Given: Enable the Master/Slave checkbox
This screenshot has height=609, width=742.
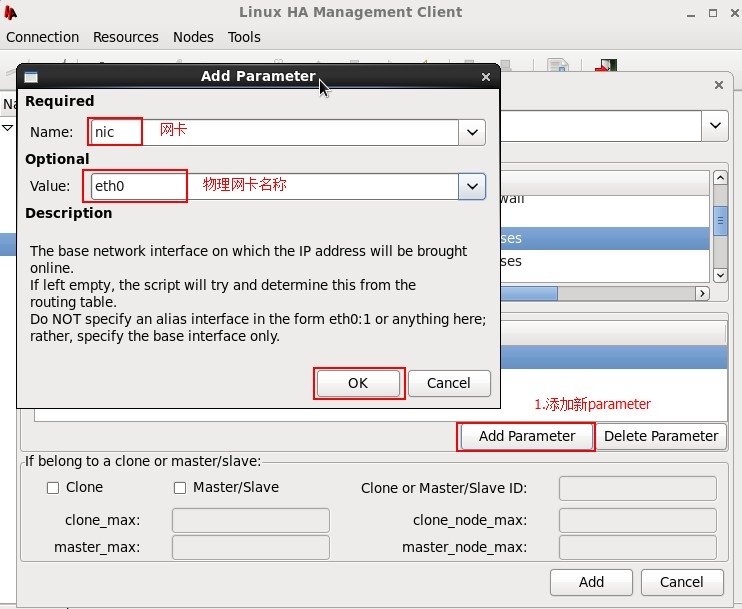Looking at the screenshot, I should (x=180, y=488).
